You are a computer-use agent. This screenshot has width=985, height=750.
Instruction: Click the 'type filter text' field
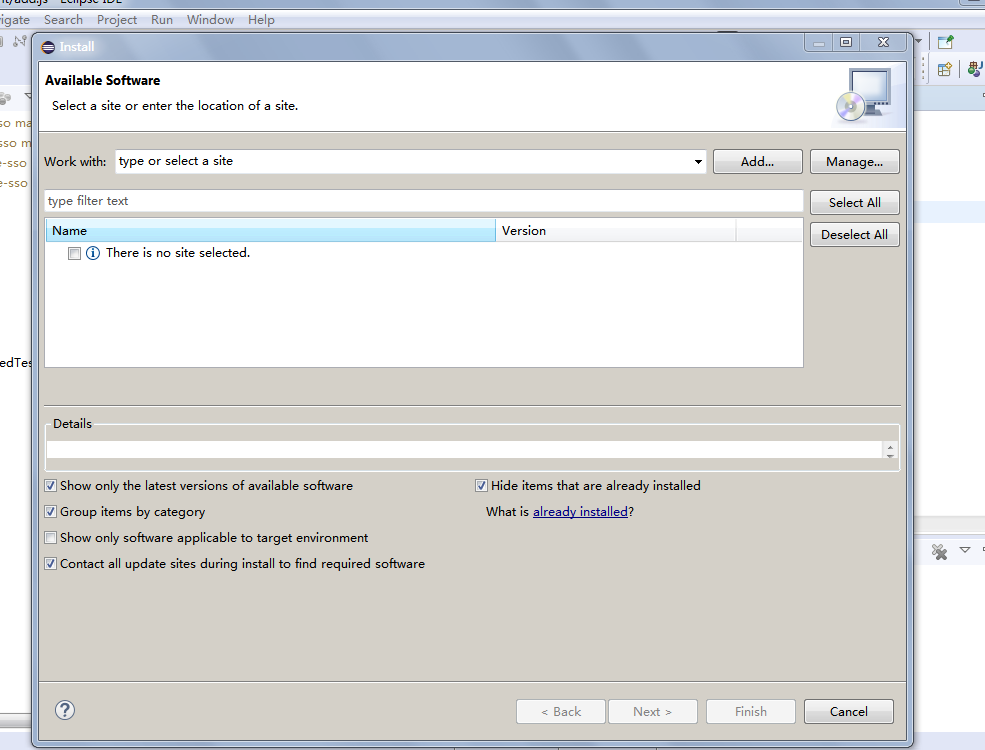pyautogui.click(x=424, y=201)
